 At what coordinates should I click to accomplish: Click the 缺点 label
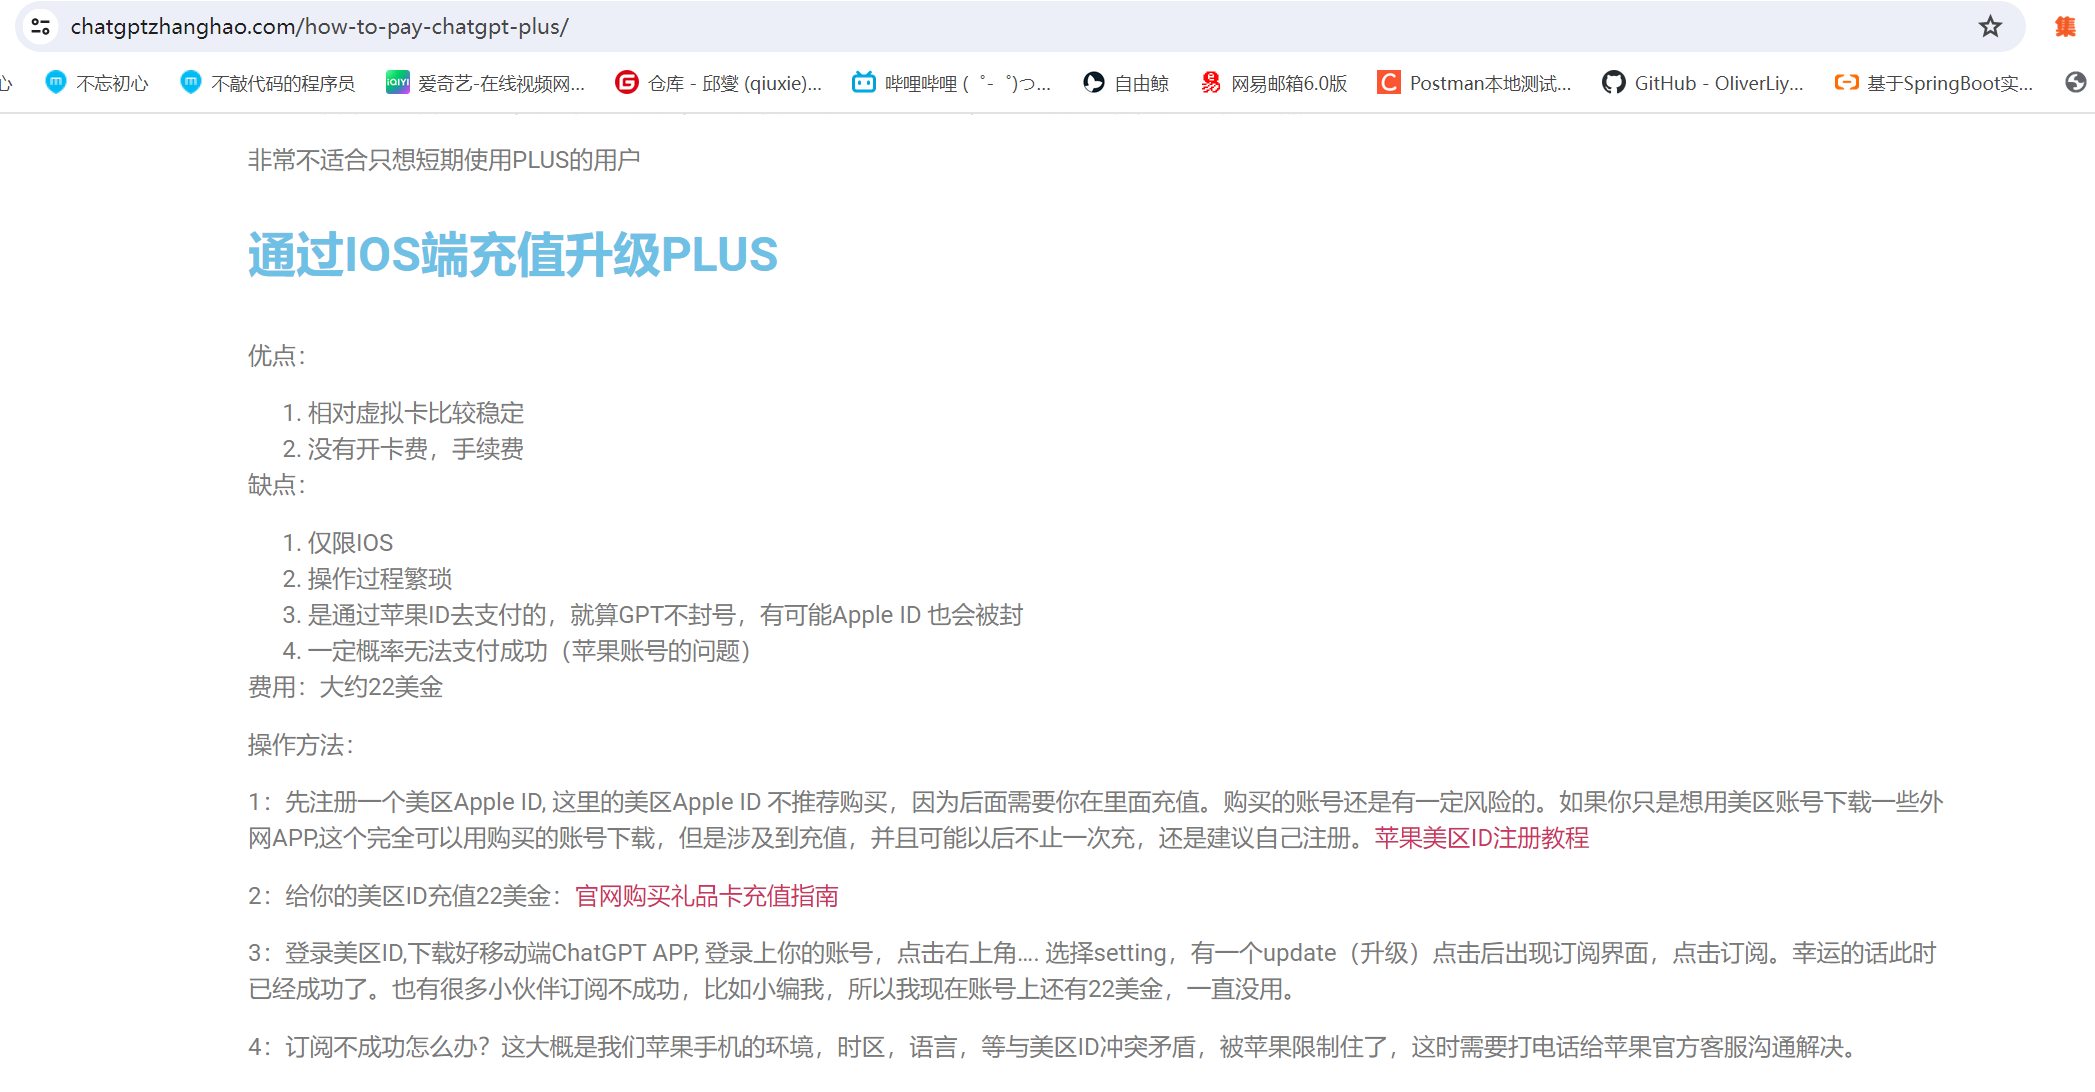[x=276, y=485]
